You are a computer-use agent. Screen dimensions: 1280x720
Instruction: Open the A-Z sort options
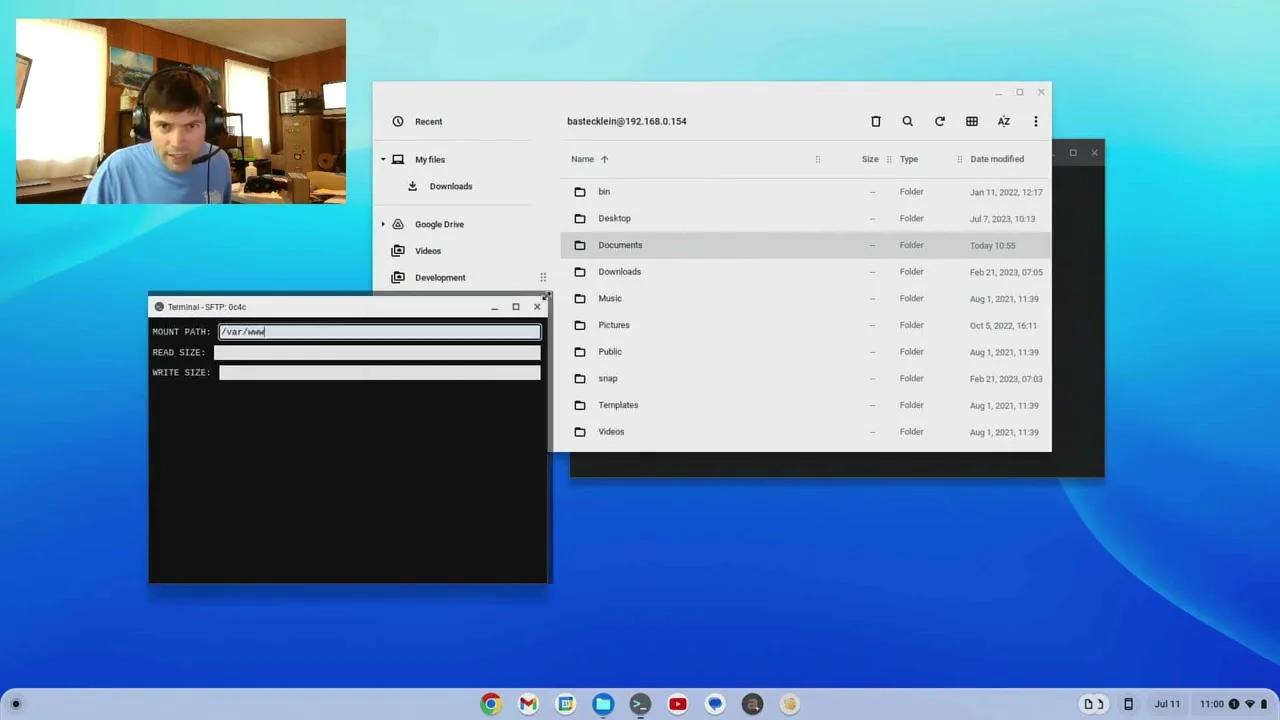[x=1003, y=121]
